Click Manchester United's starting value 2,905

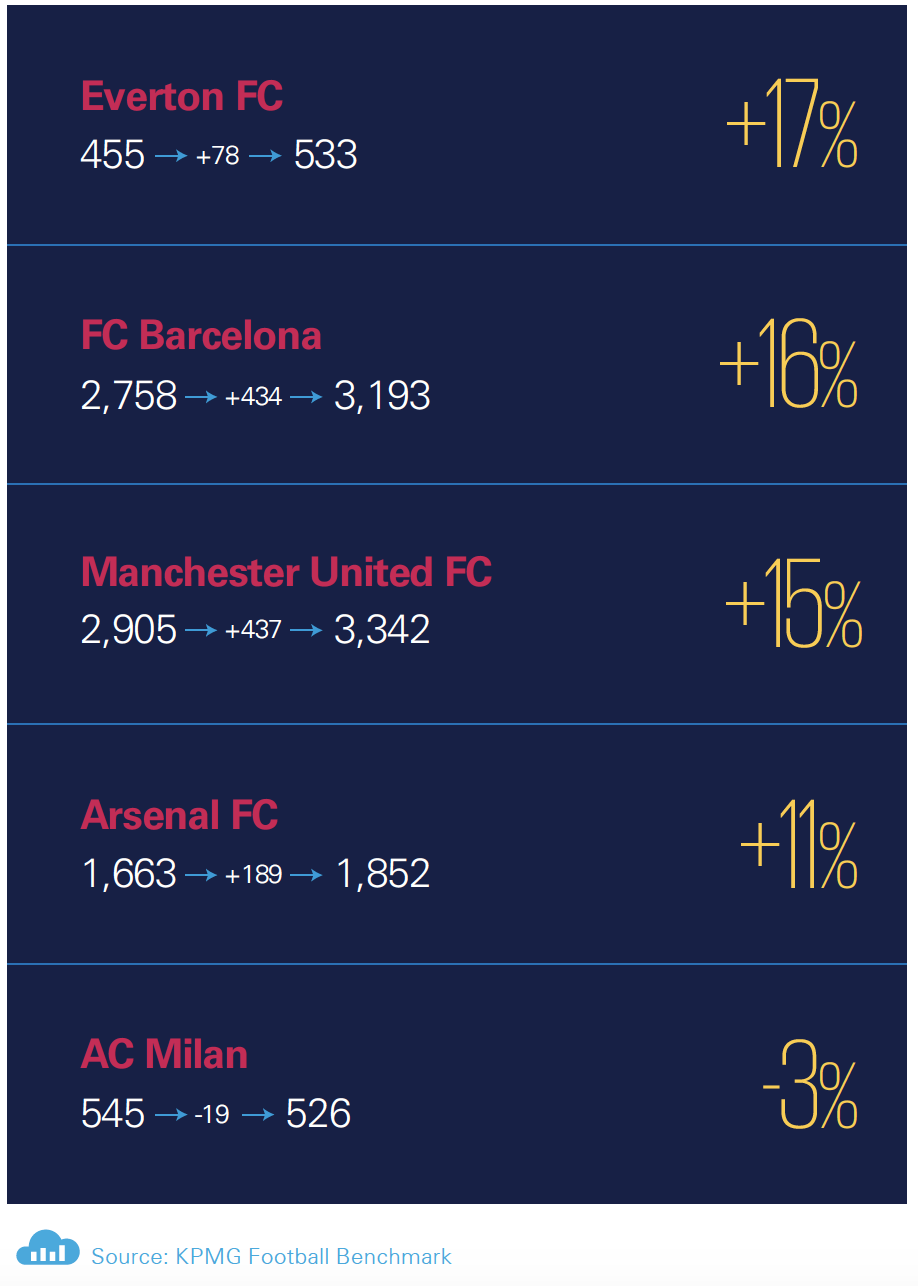coord(129,631)
